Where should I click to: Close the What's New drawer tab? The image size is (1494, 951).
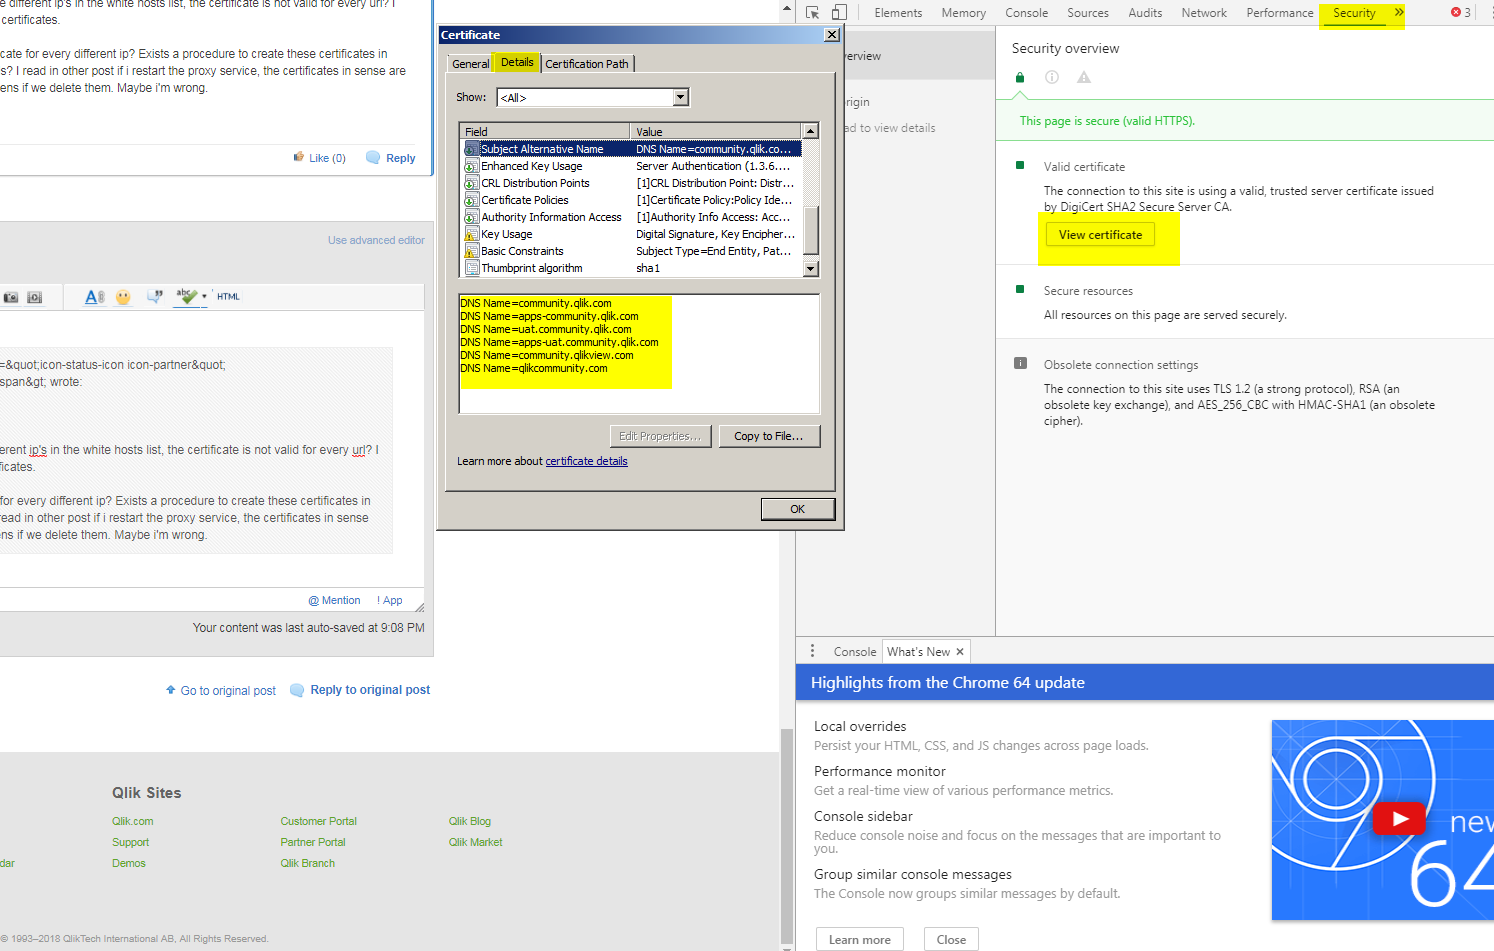tap(960, 652)
